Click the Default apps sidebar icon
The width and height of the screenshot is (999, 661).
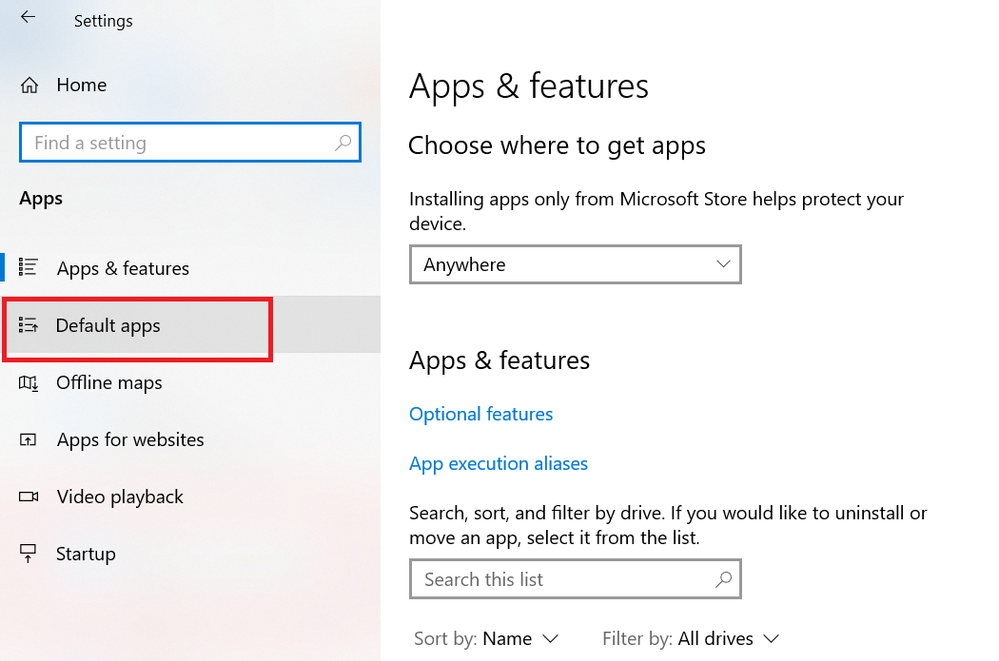point(28,325)
